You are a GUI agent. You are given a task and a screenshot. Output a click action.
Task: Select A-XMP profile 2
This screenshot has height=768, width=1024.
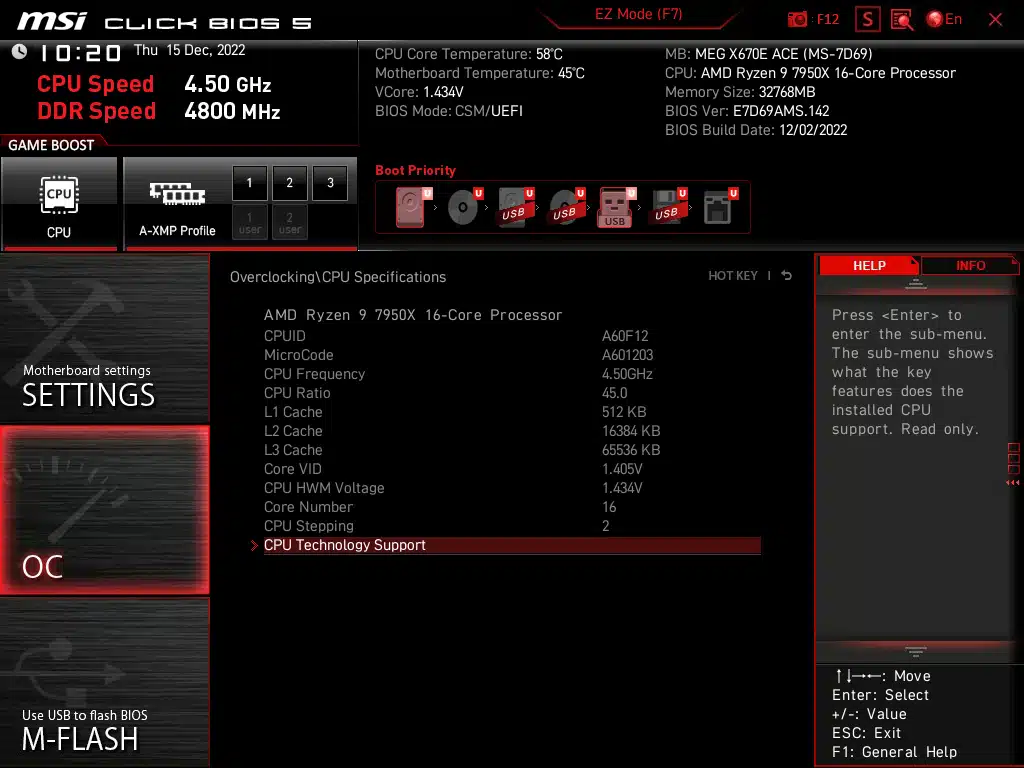pos(290,183)
